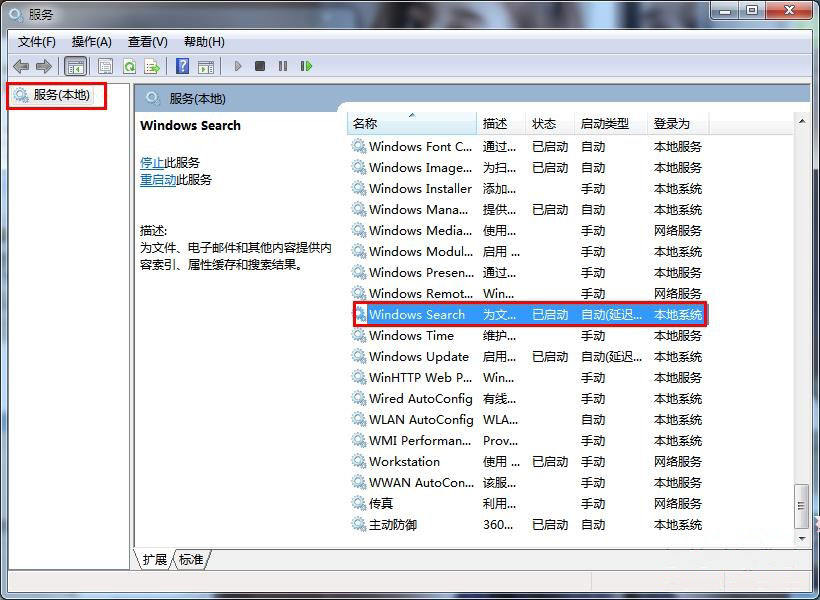Click the gear icon of Wired AutoConfig
820x600 pixels.
pyautogui.click(x=359, y=398)
